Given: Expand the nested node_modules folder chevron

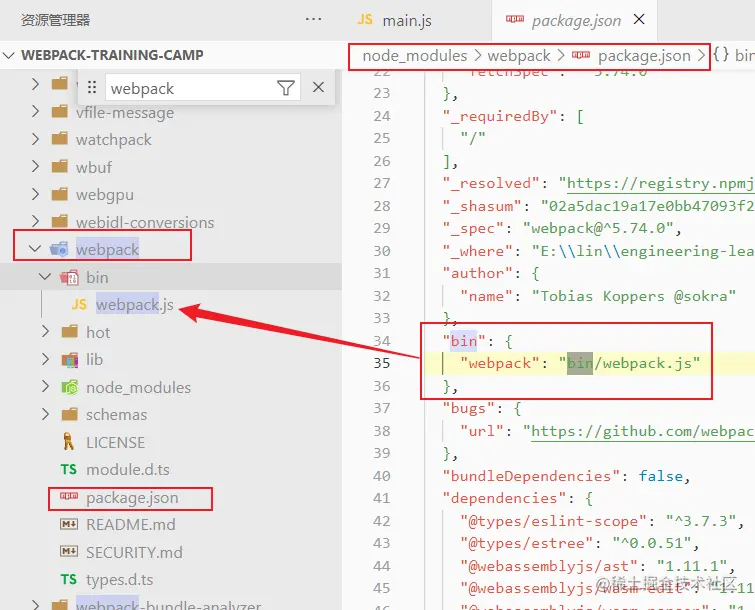Looking at the screenshot, I should [46, 387].
